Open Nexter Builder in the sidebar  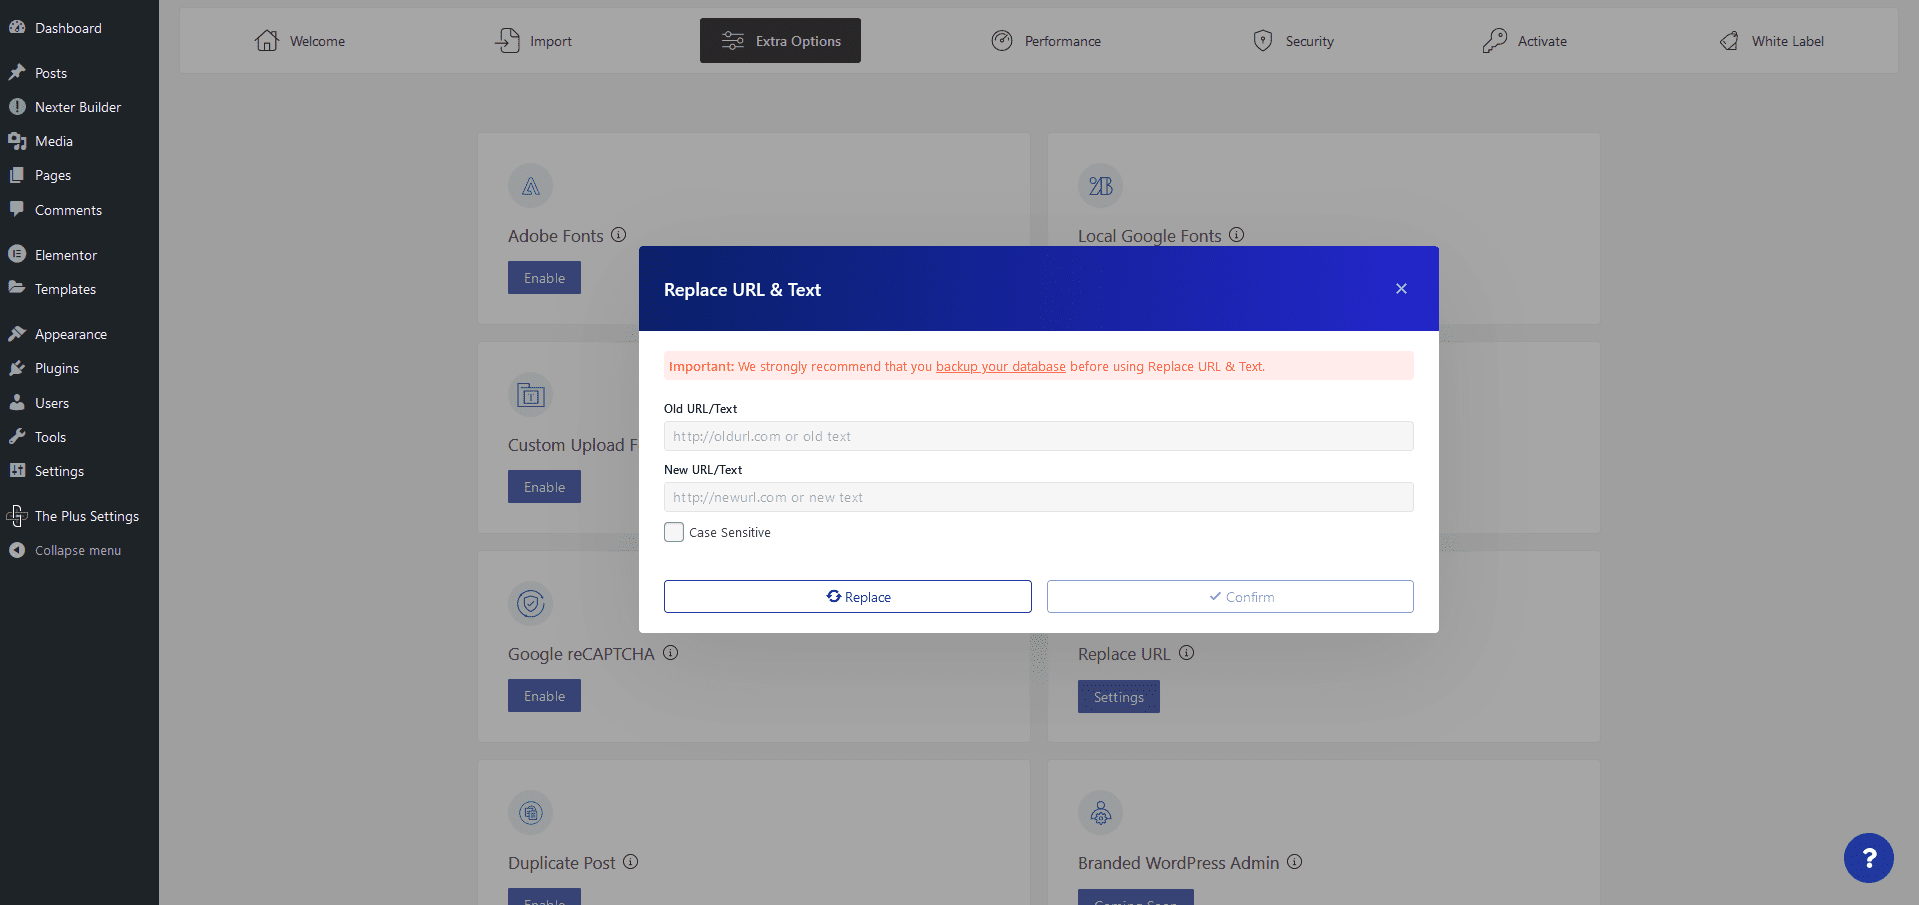pyautogui.click(x=79, y=107)
